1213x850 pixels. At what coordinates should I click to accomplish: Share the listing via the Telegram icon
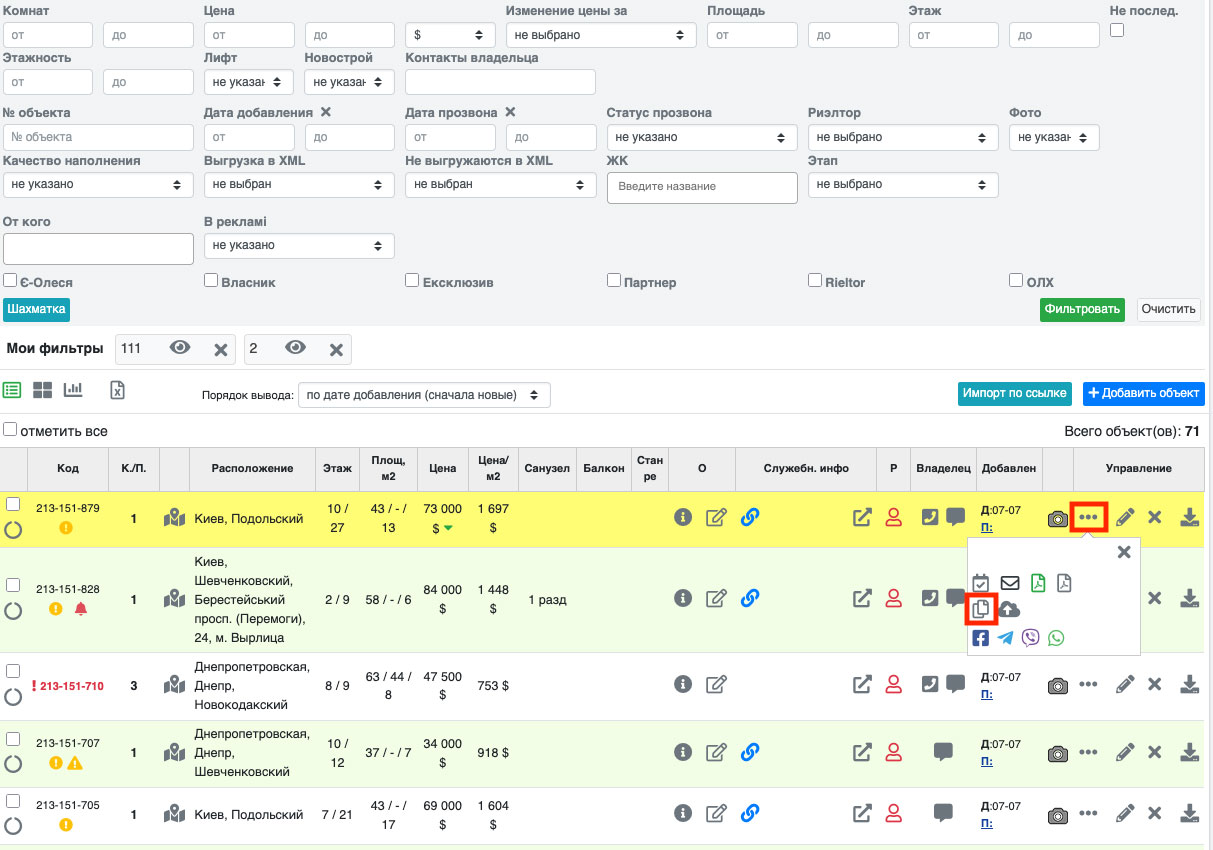pos(1005,638)
